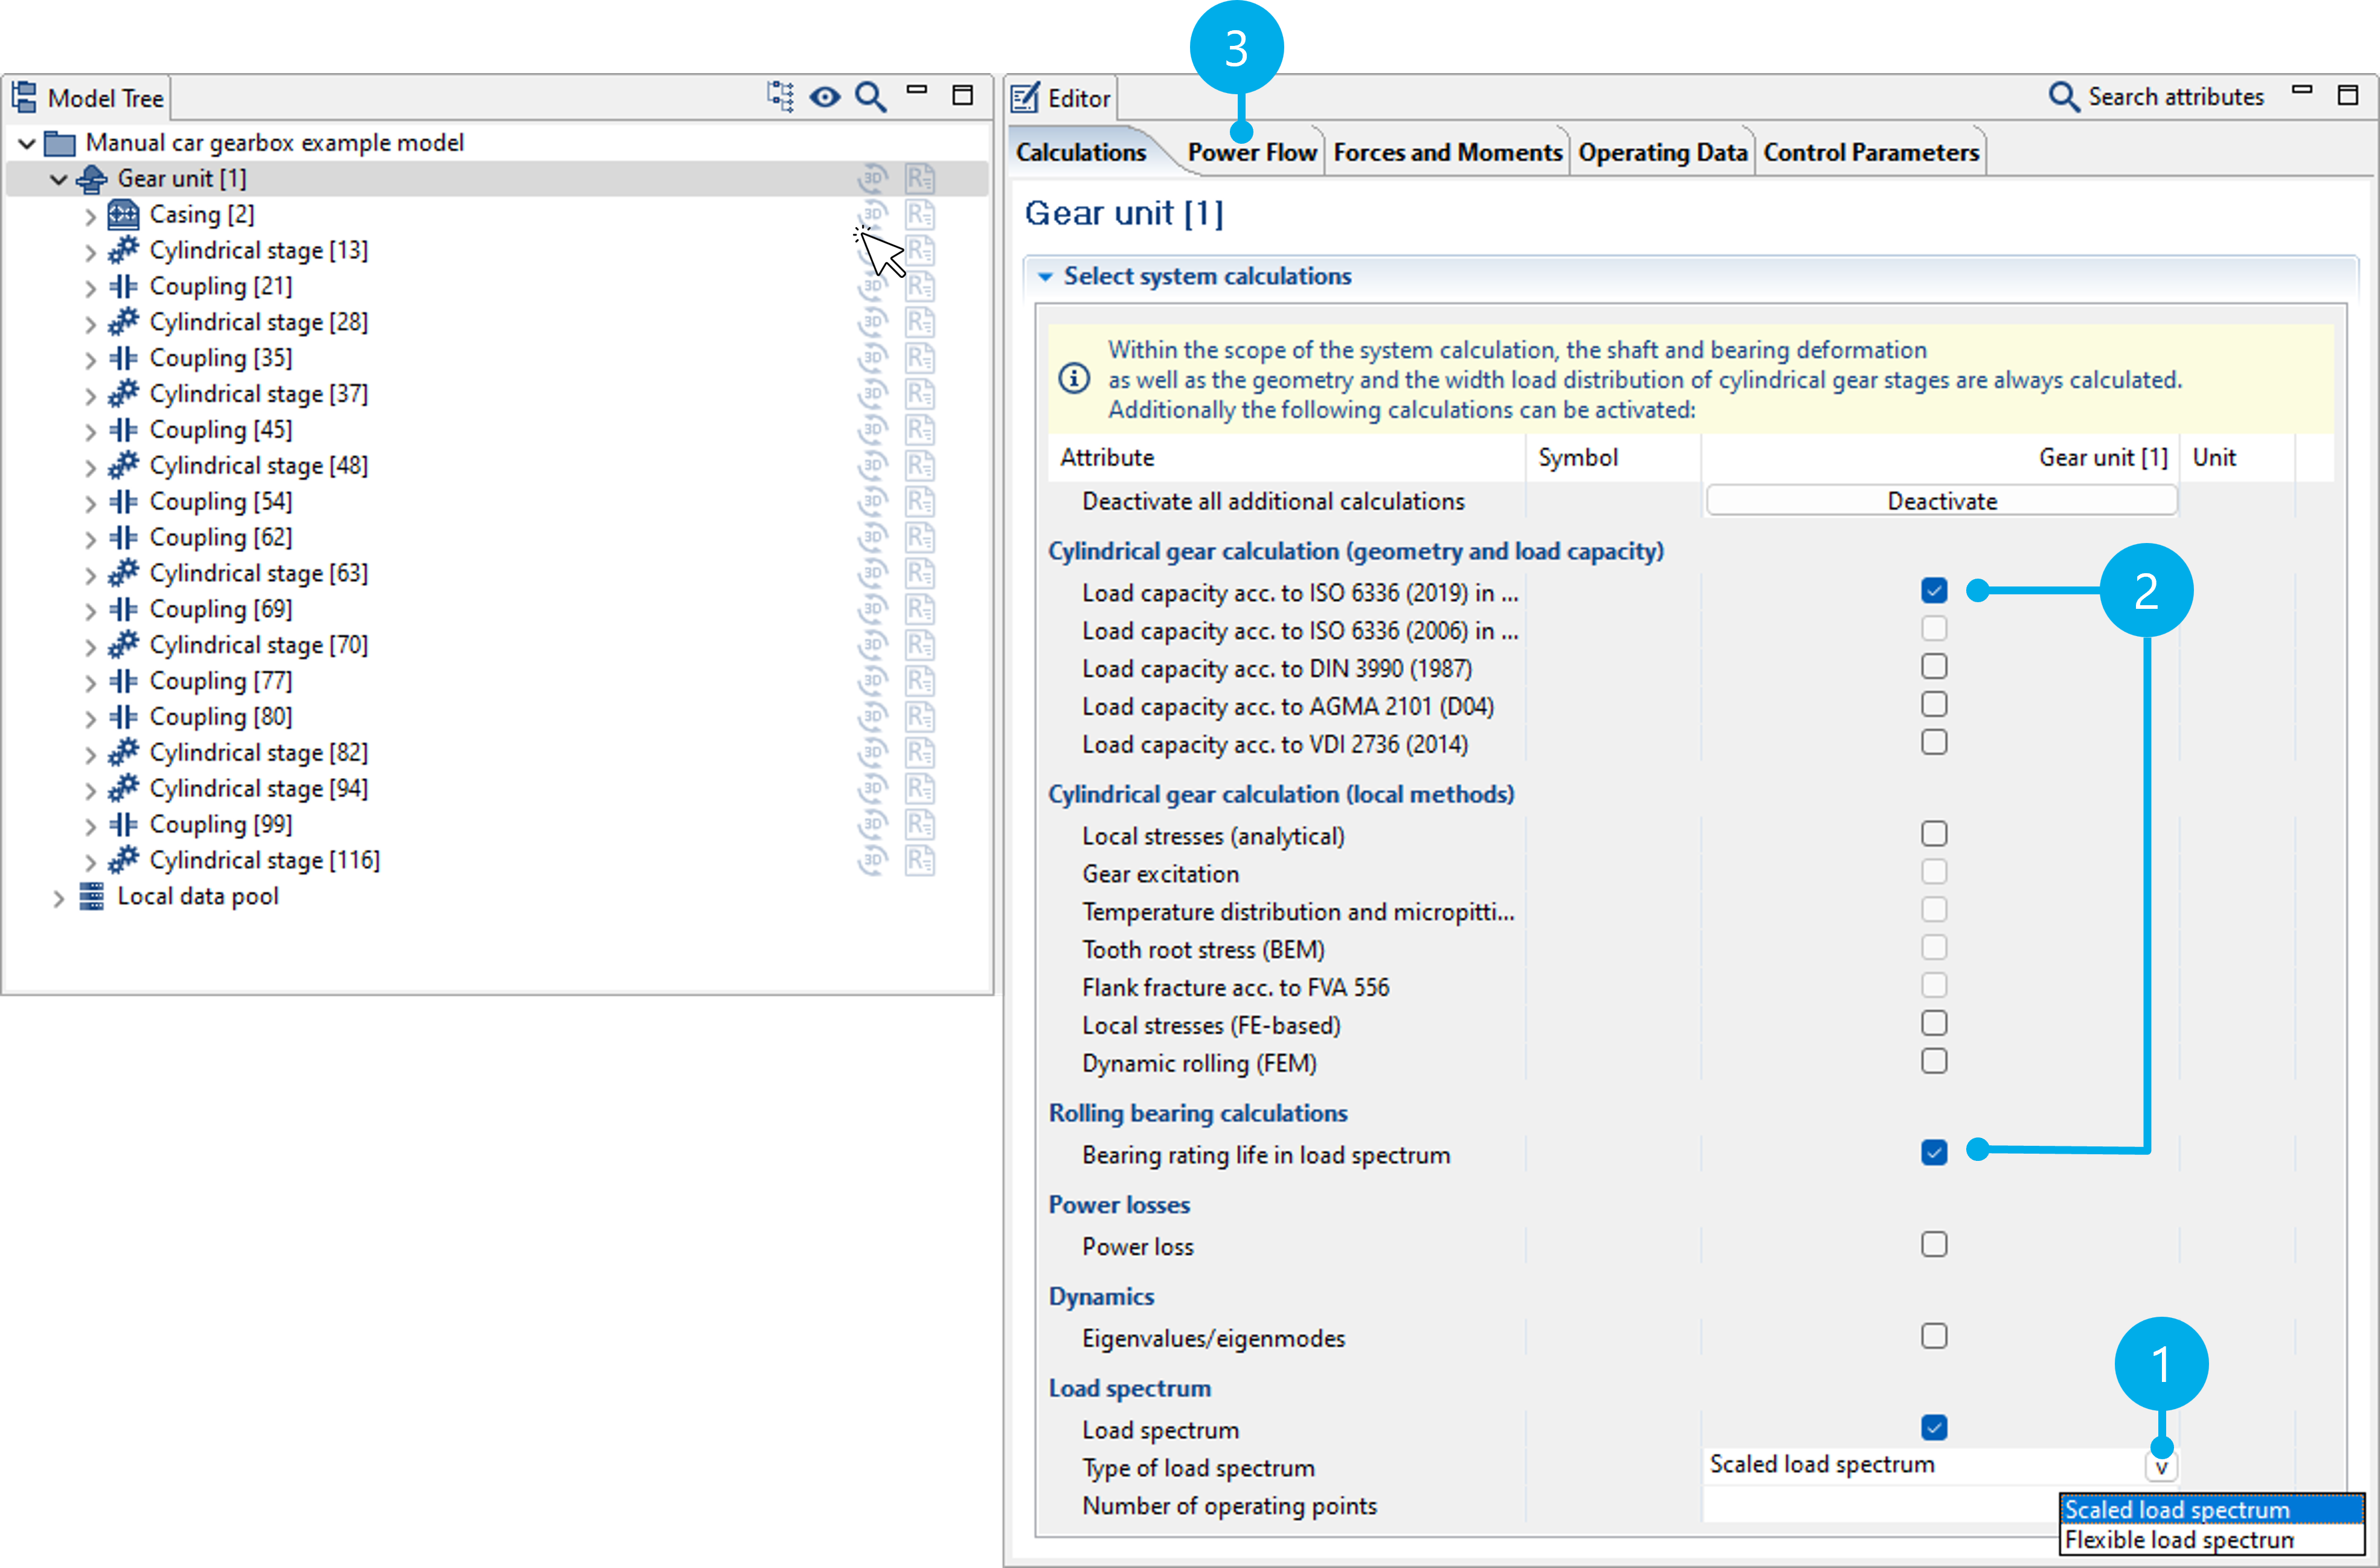Collapse the Select system calculations section

pyautogui.click(x=1045, y=277)
